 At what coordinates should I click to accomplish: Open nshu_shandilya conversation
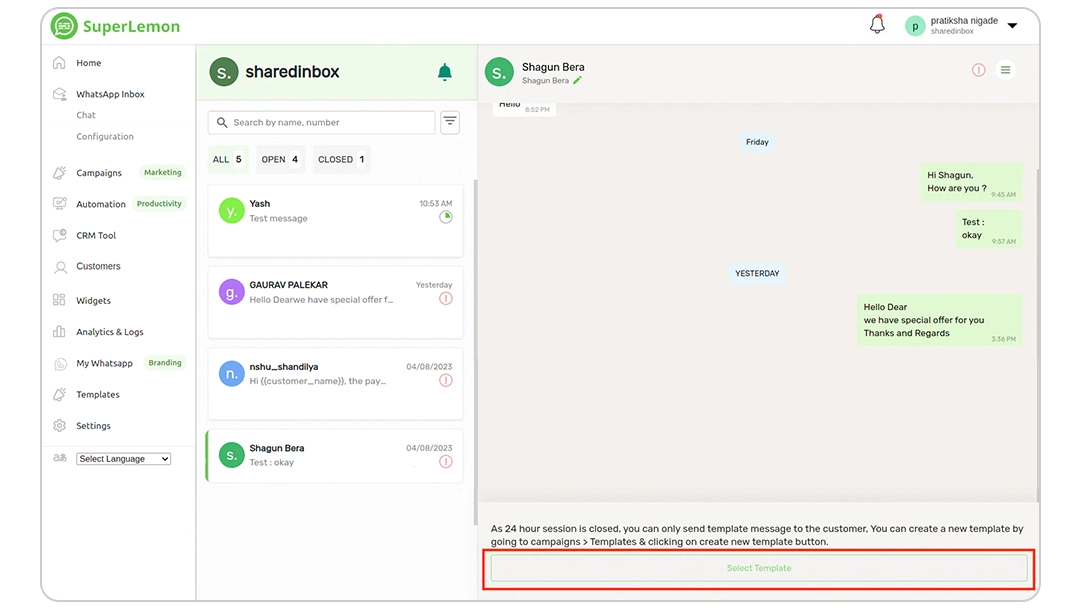click(x=335, y=384)
